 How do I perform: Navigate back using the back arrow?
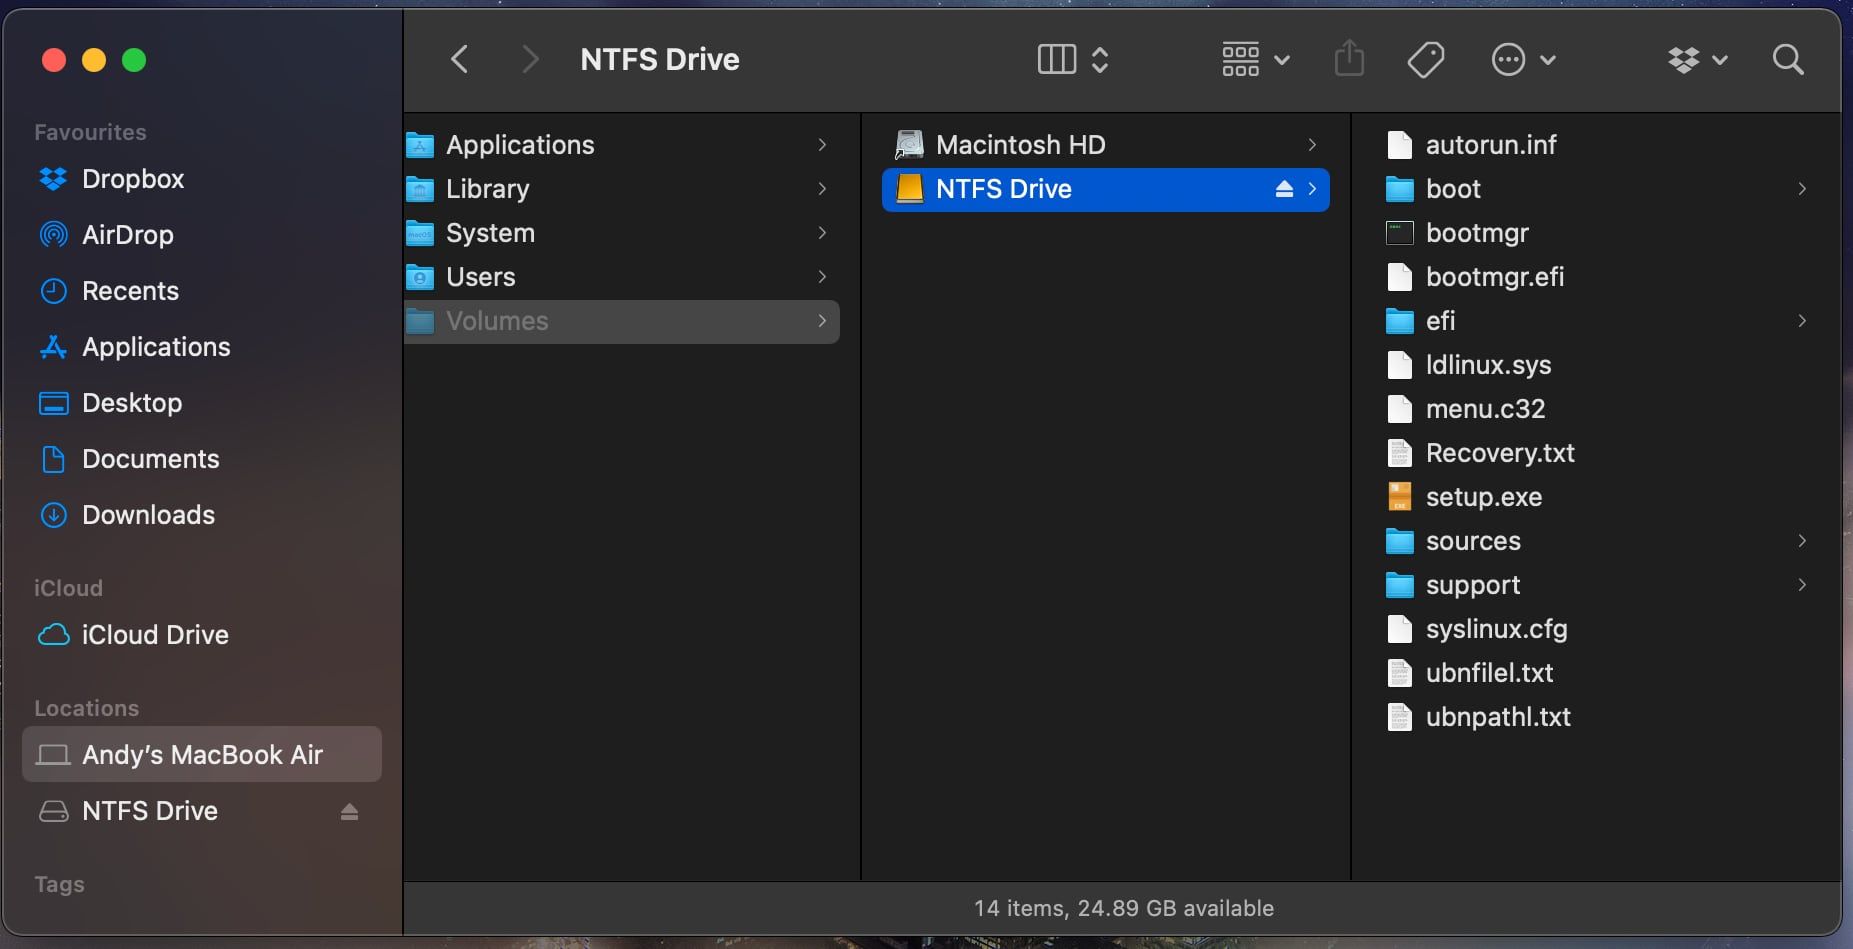(x=459, y=59)
